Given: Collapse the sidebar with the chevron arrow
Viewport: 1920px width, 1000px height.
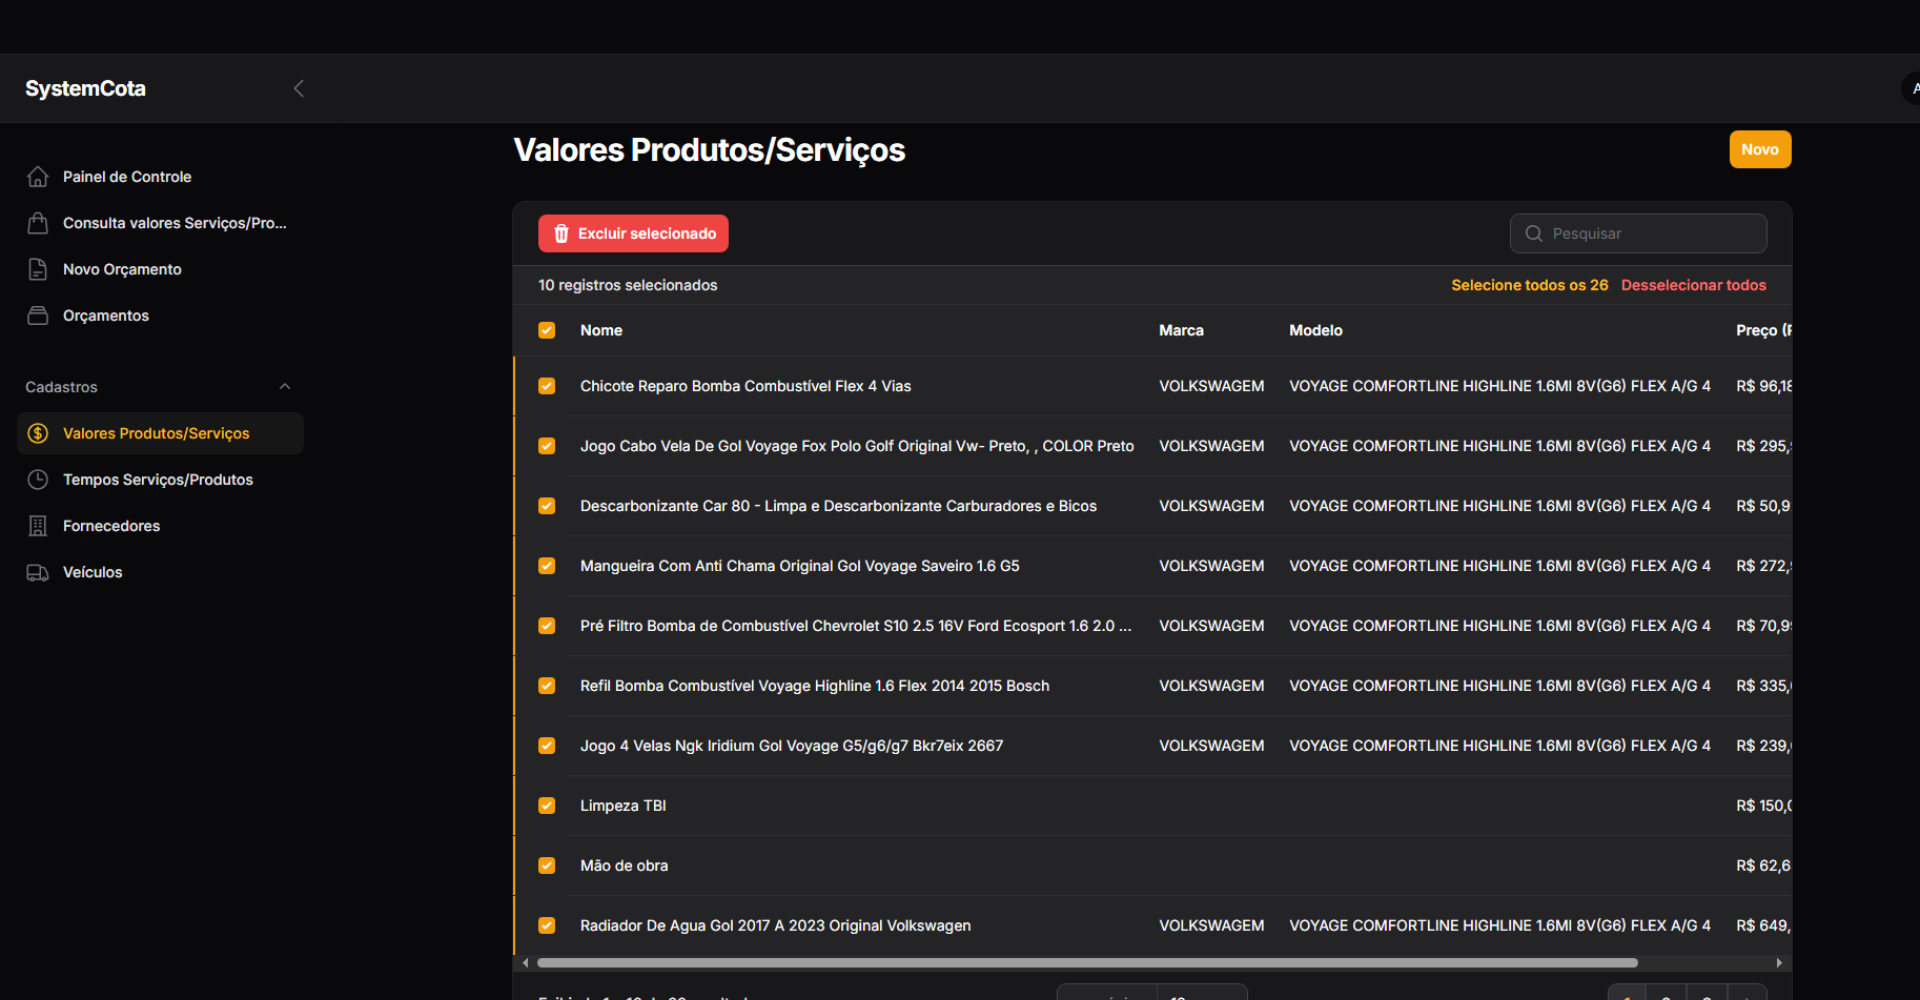Looking at the screenshot, I should (298, 88).
